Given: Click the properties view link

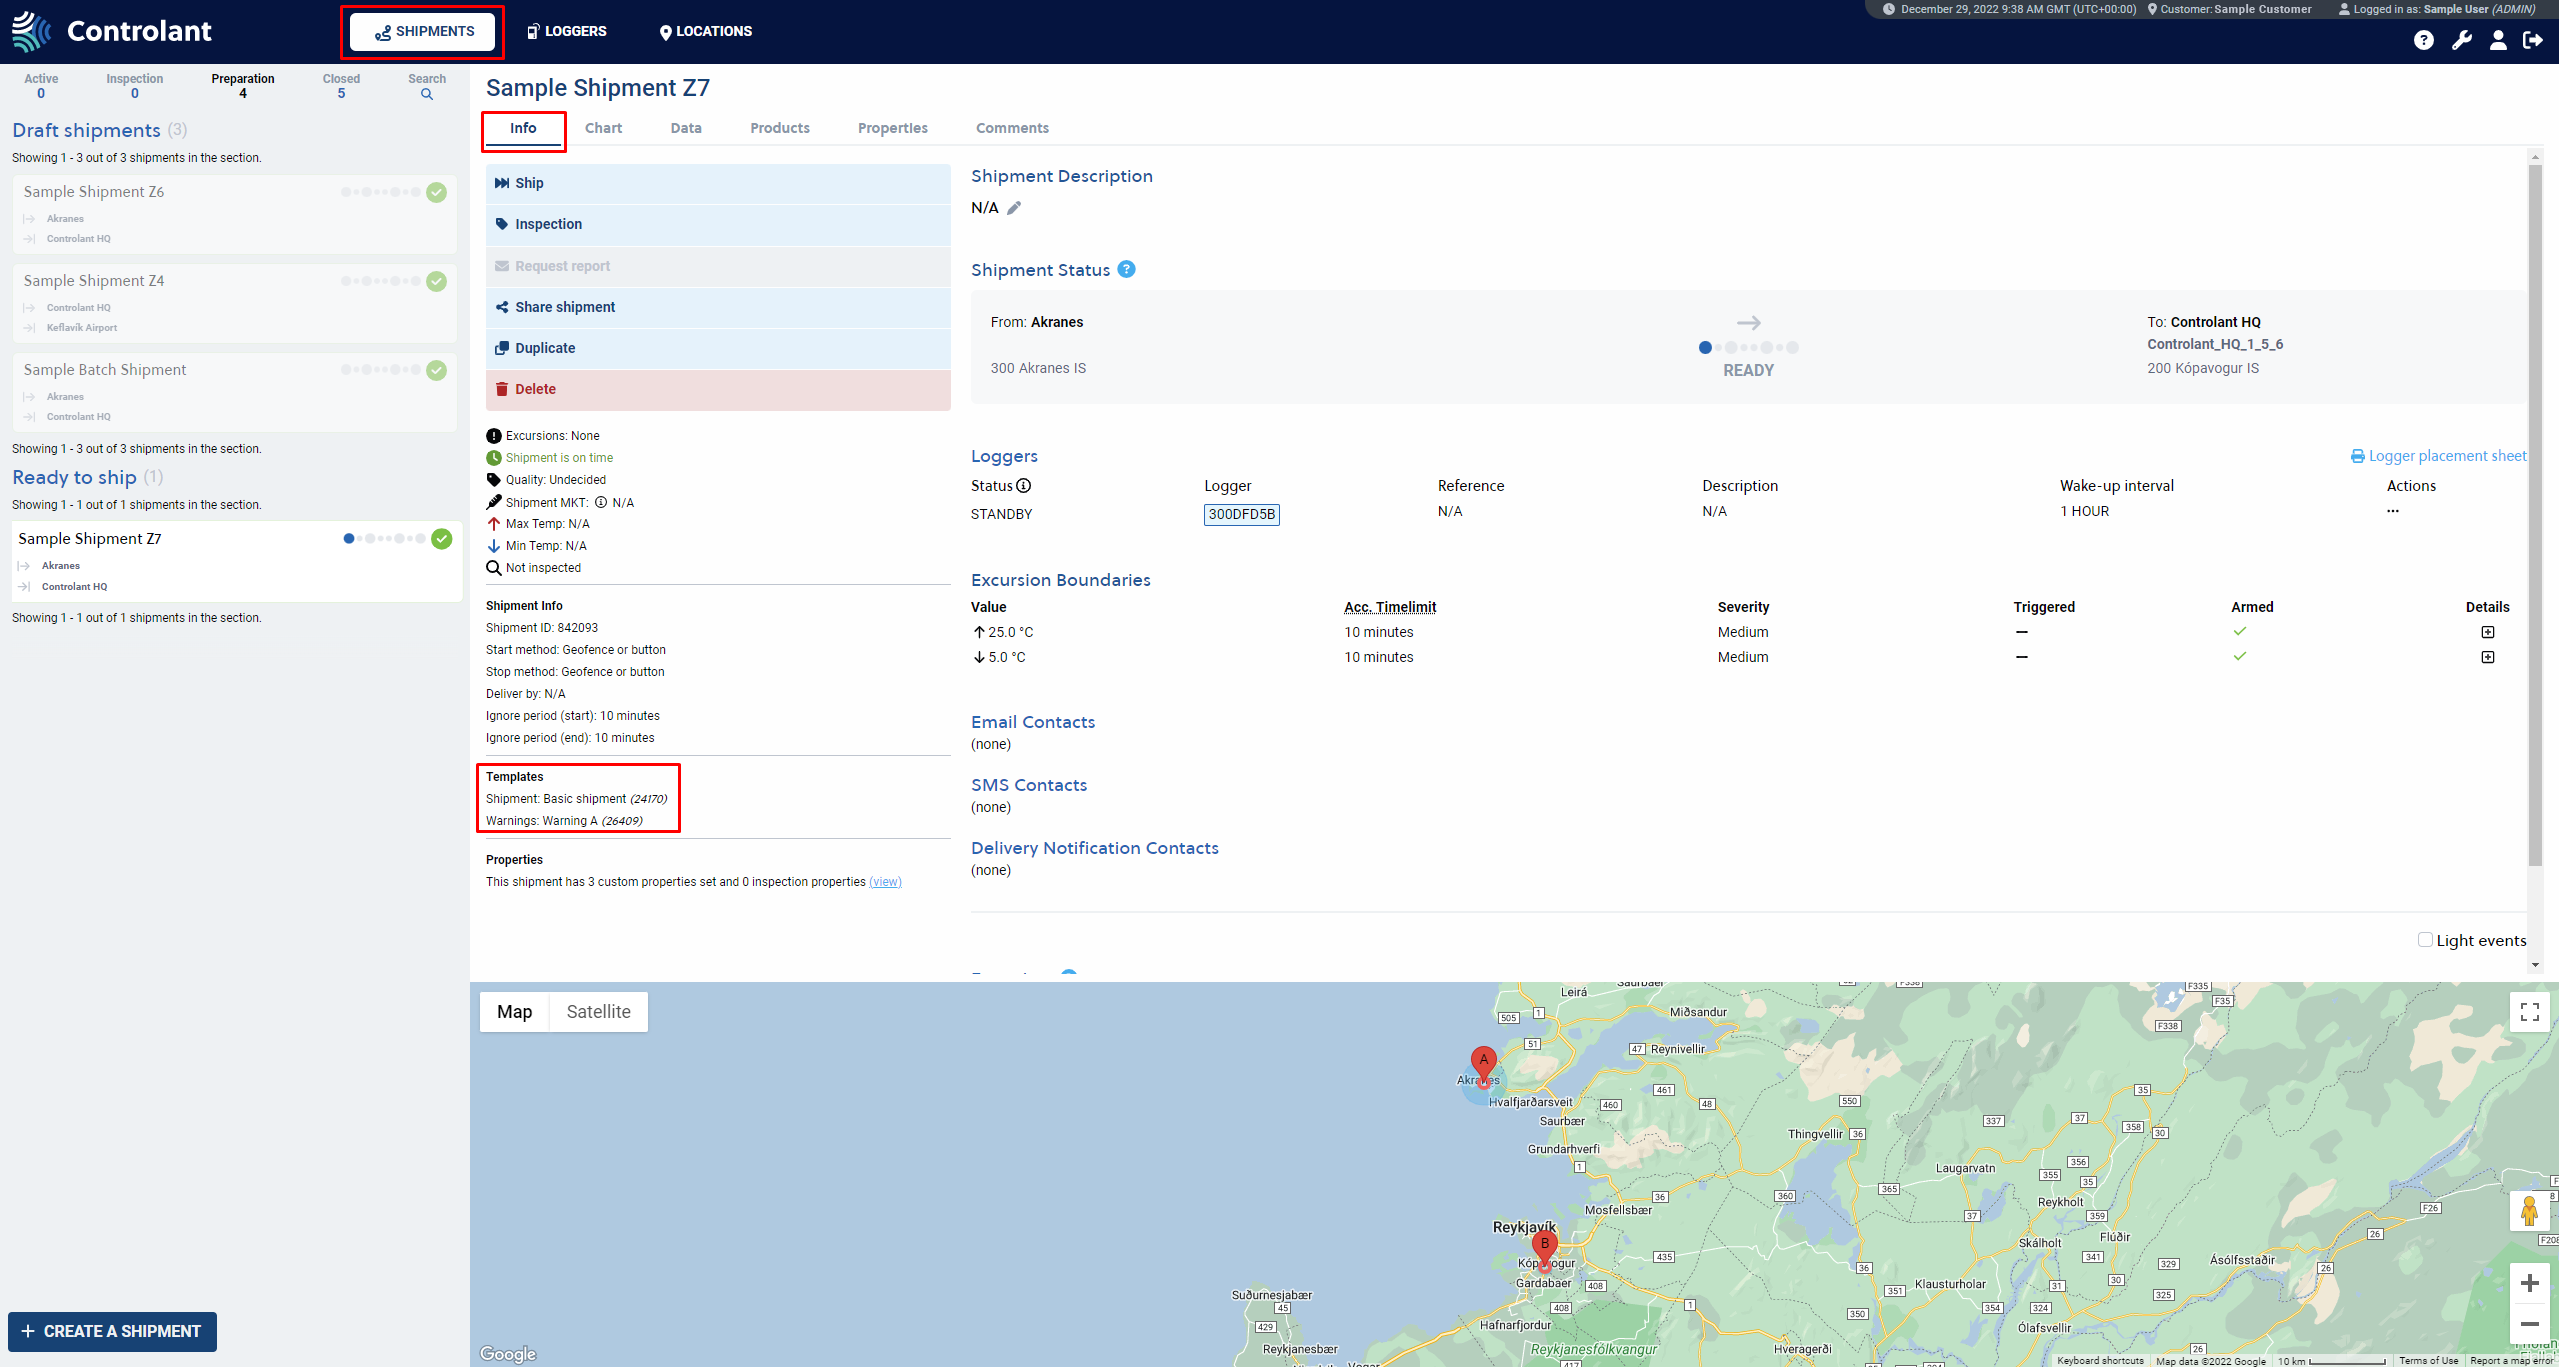Looking at the screenshot, I should coord(885,882).
